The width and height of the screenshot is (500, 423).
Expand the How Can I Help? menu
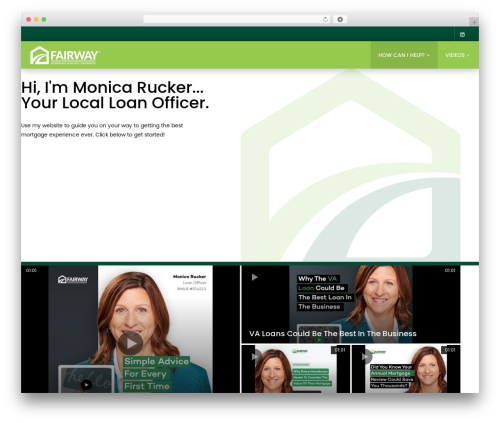(x=404, y=55)
